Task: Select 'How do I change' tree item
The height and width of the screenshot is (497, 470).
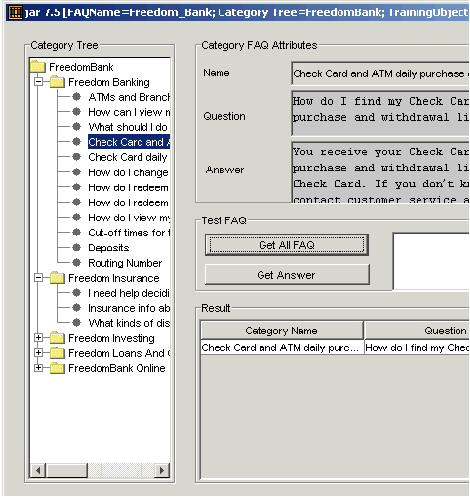Action: [128, 172]
